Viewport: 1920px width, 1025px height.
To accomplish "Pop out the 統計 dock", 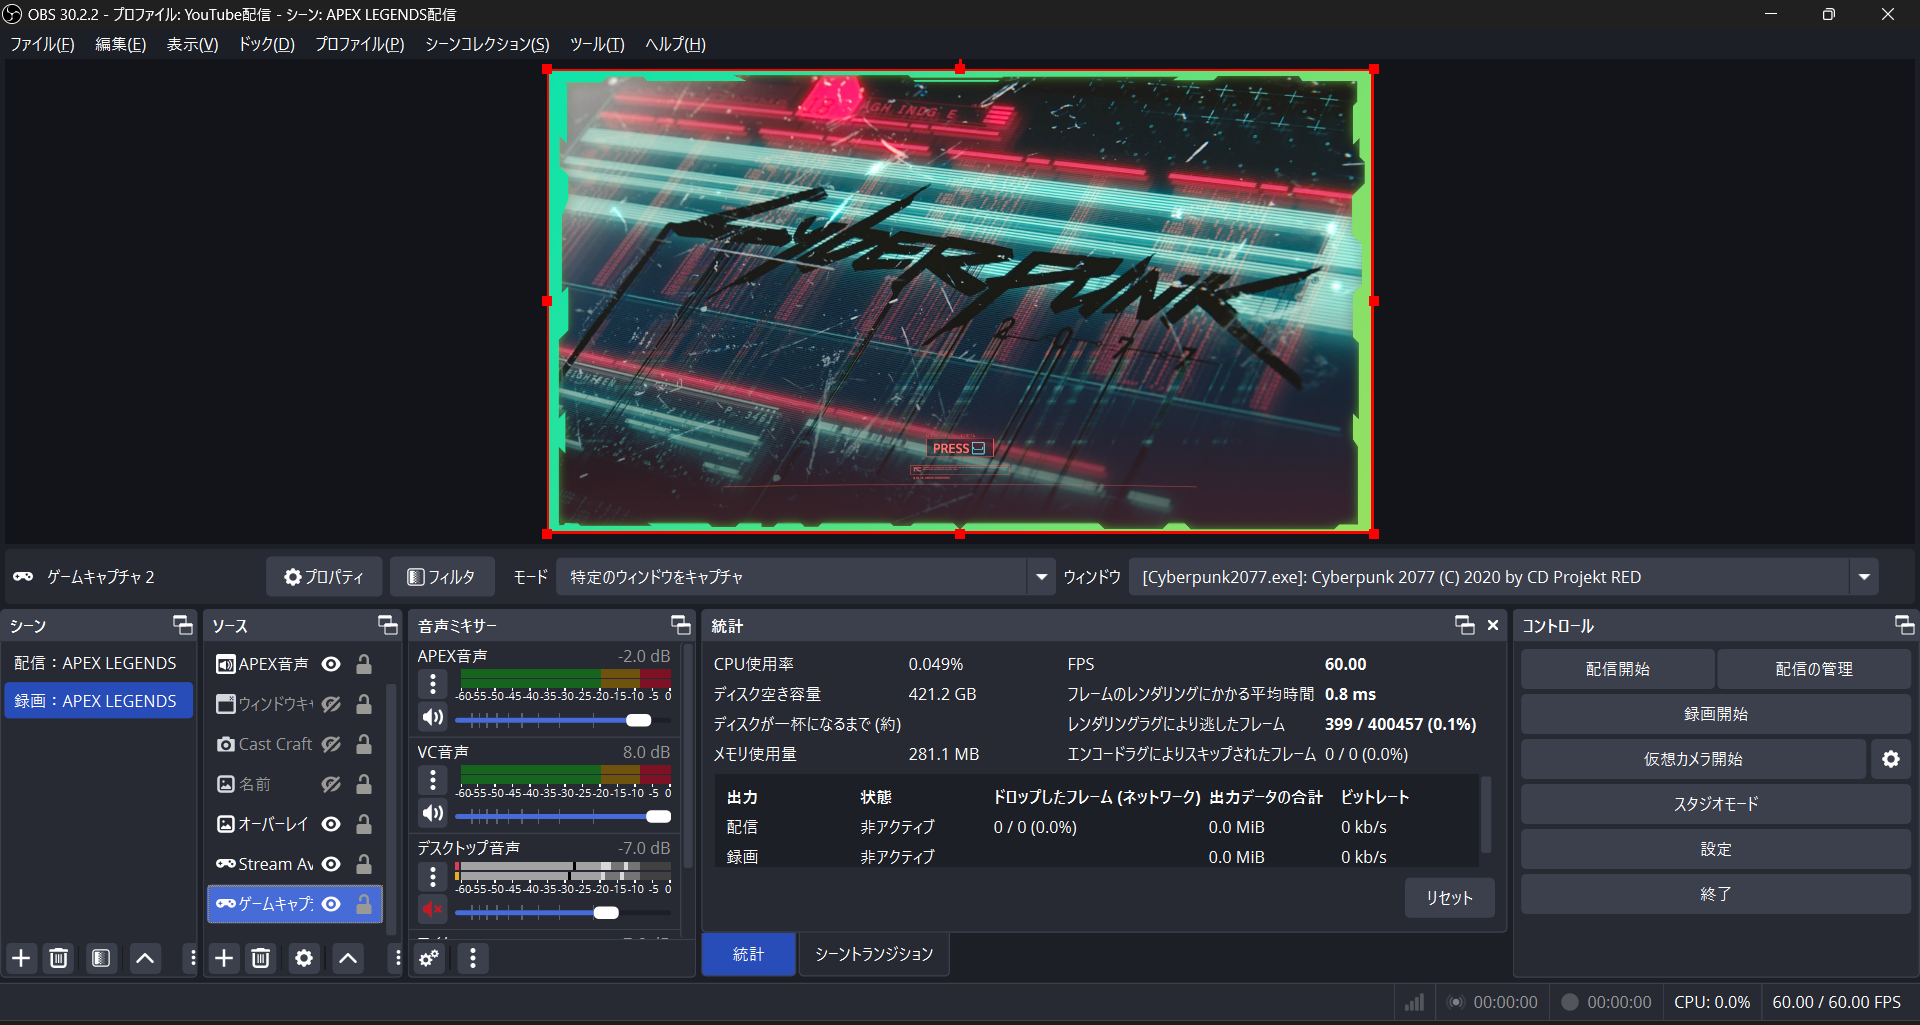I will coord(1465,625).
